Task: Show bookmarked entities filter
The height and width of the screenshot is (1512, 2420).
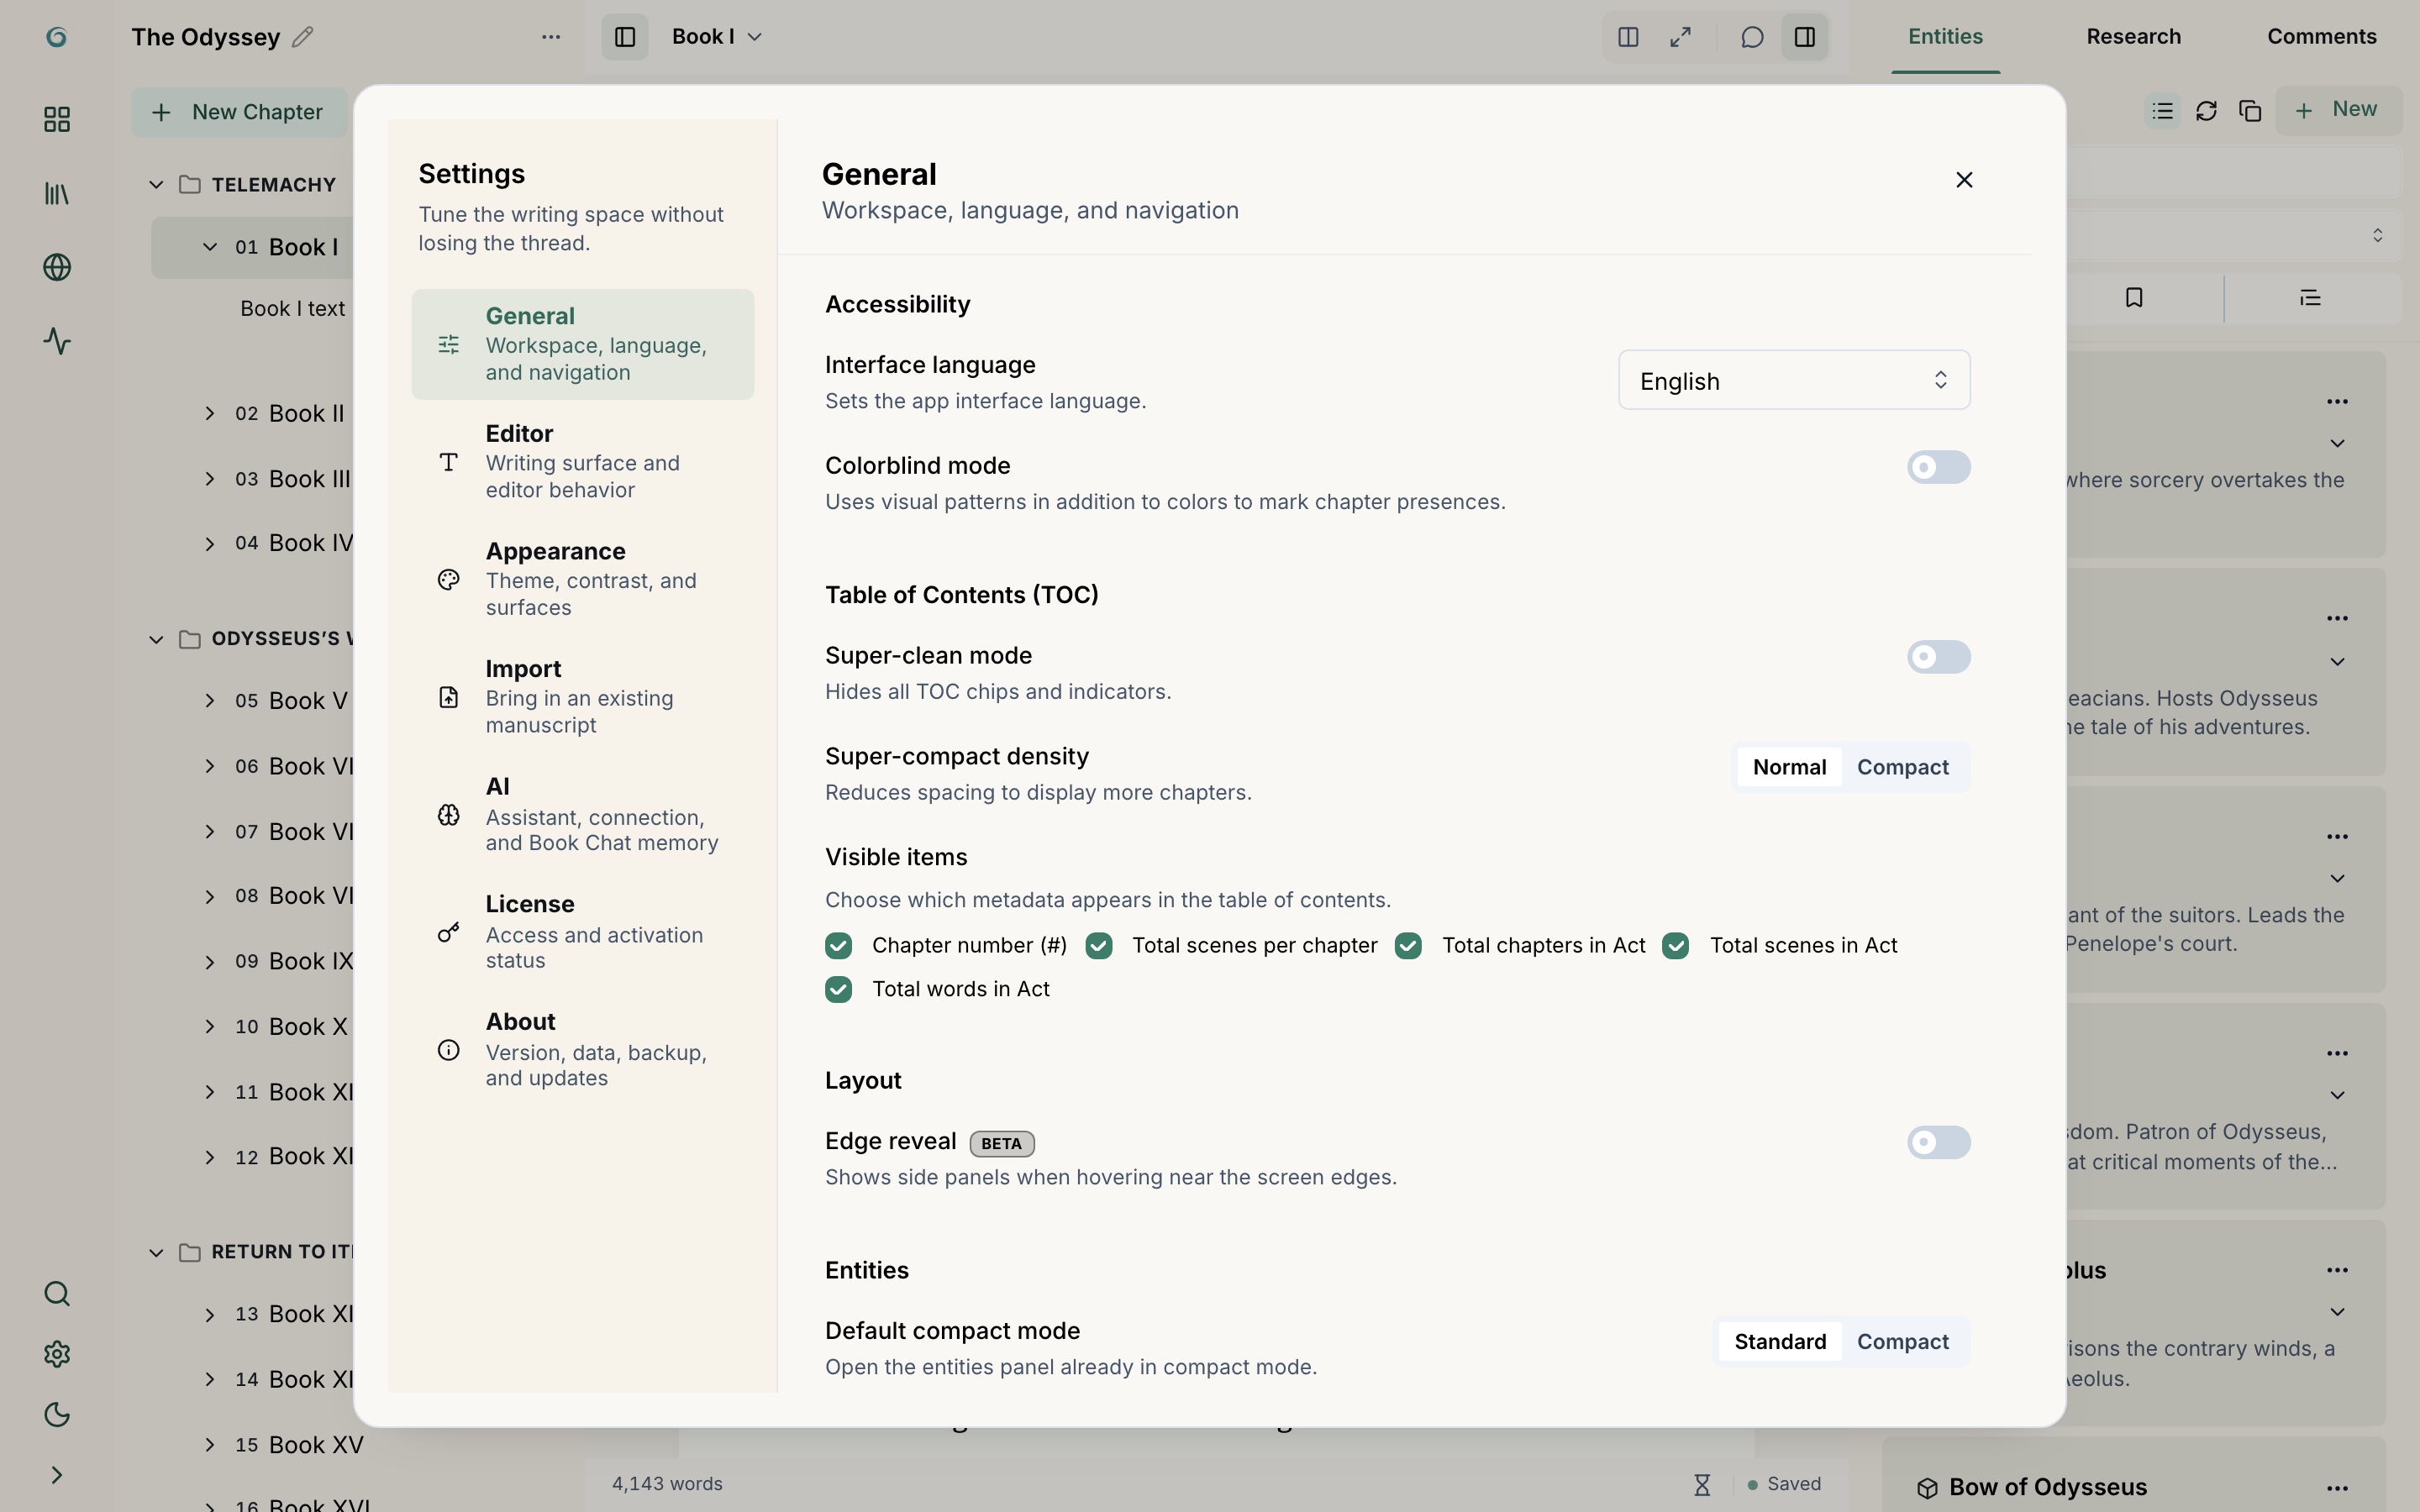Action: click(2134, 298)
